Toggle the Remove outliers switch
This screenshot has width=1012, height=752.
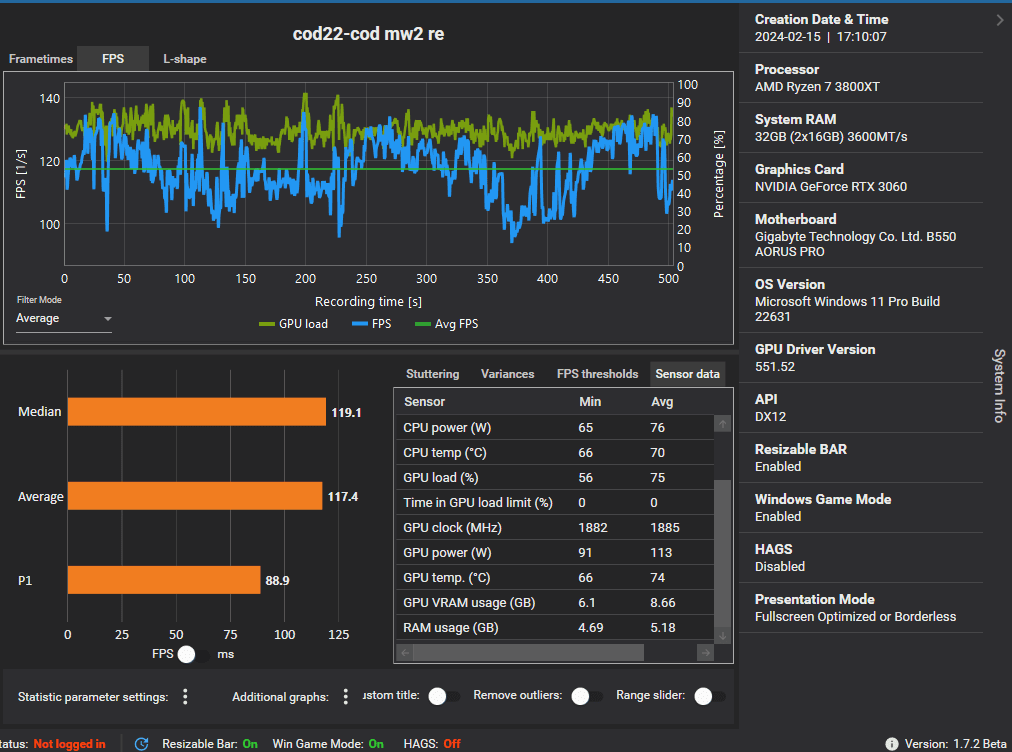pyautogui.click(x=587, y=696)
